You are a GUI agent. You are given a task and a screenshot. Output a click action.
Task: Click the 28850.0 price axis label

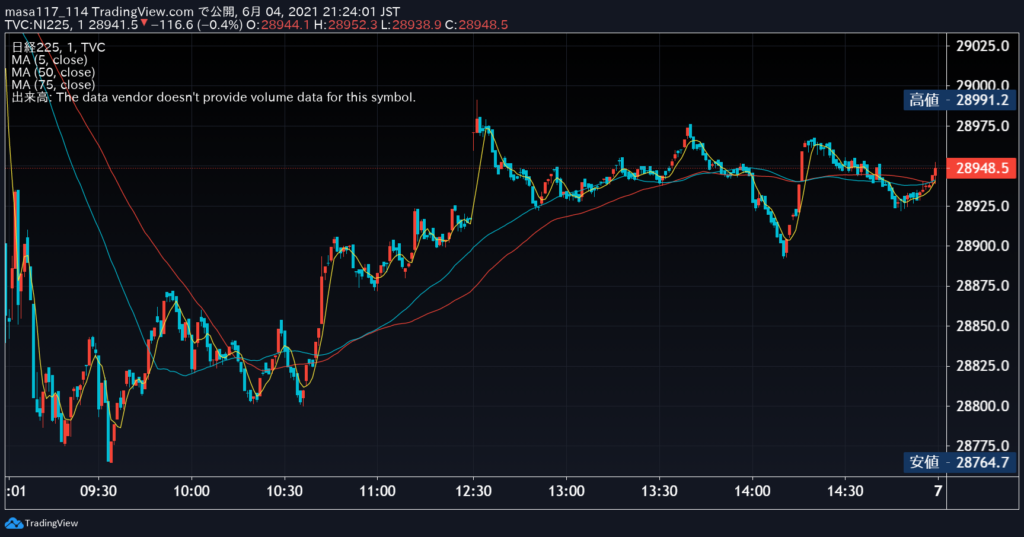tap(982, 326)
